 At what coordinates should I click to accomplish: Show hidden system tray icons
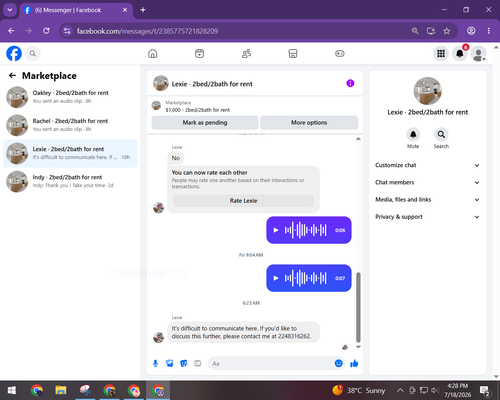(400, 390)
